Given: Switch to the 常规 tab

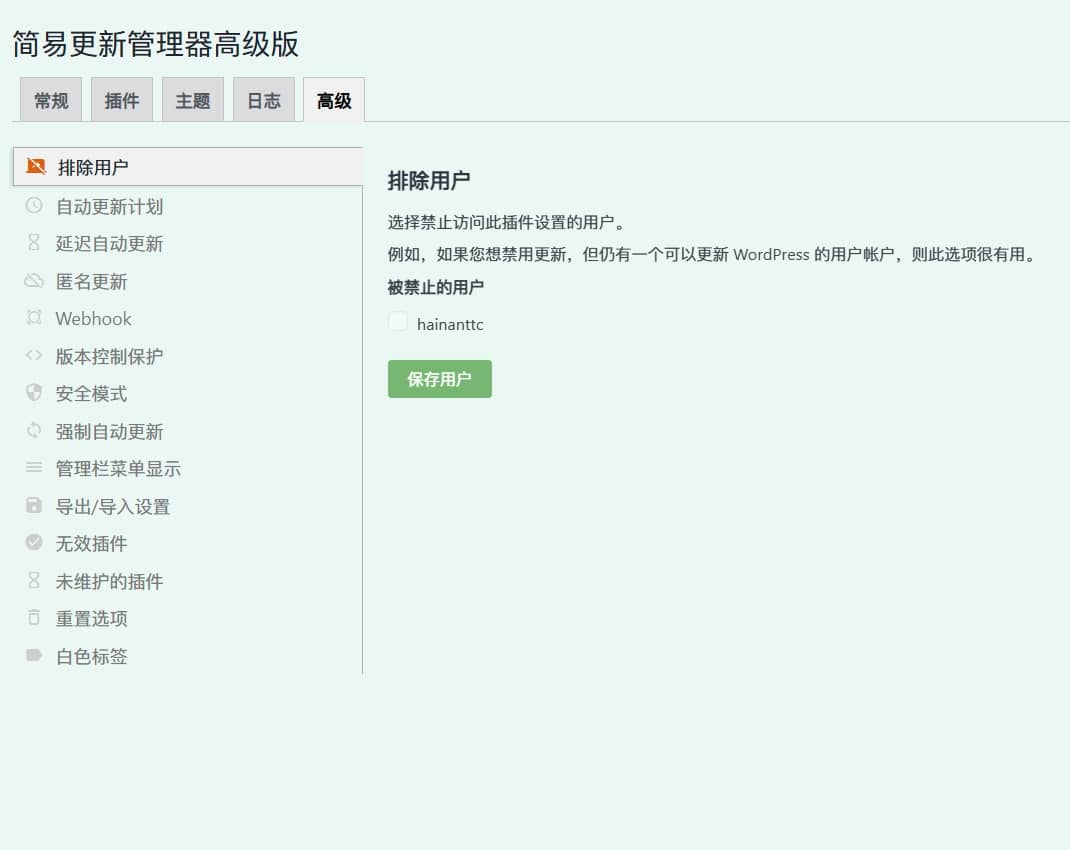Looking at the screenshot, I should tap(51, 100).
